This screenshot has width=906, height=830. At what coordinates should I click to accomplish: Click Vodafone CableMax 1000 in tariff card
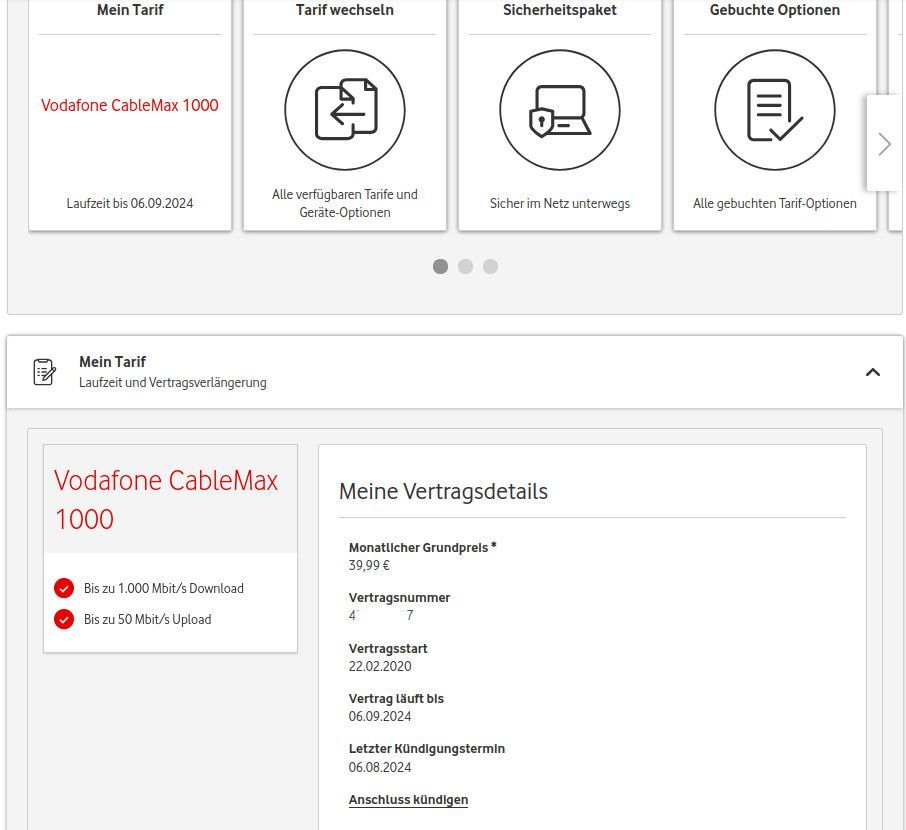(130, 105)
